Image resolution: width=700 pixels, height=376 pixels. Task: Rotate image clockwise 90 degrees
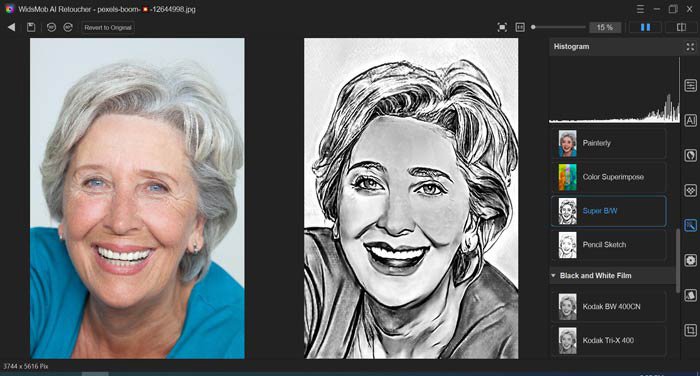coord(68,27)
